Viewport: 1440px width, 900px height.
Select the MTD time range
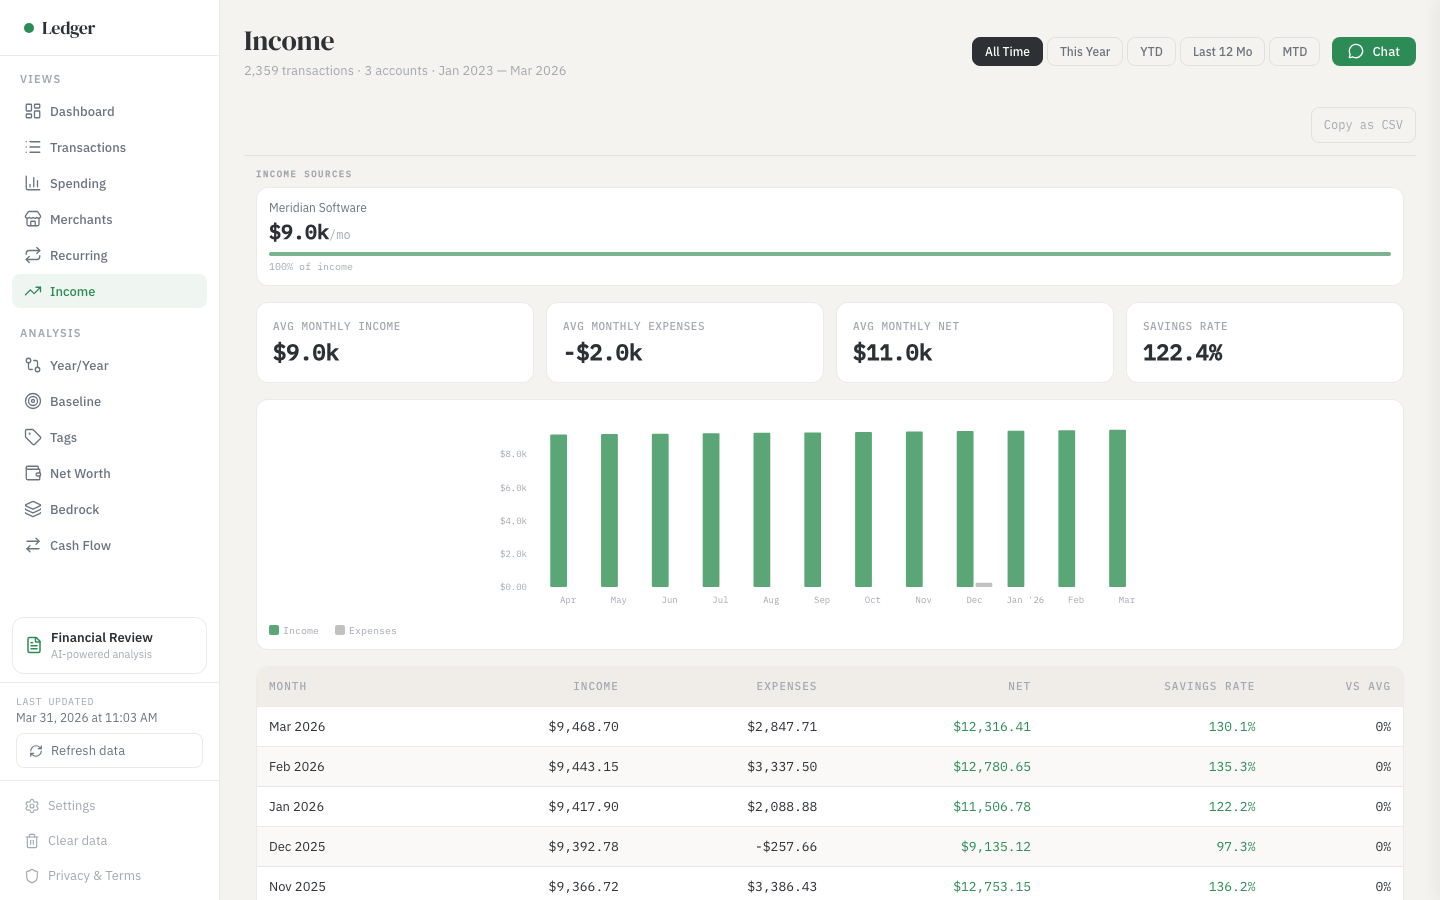click(1294, 51)
